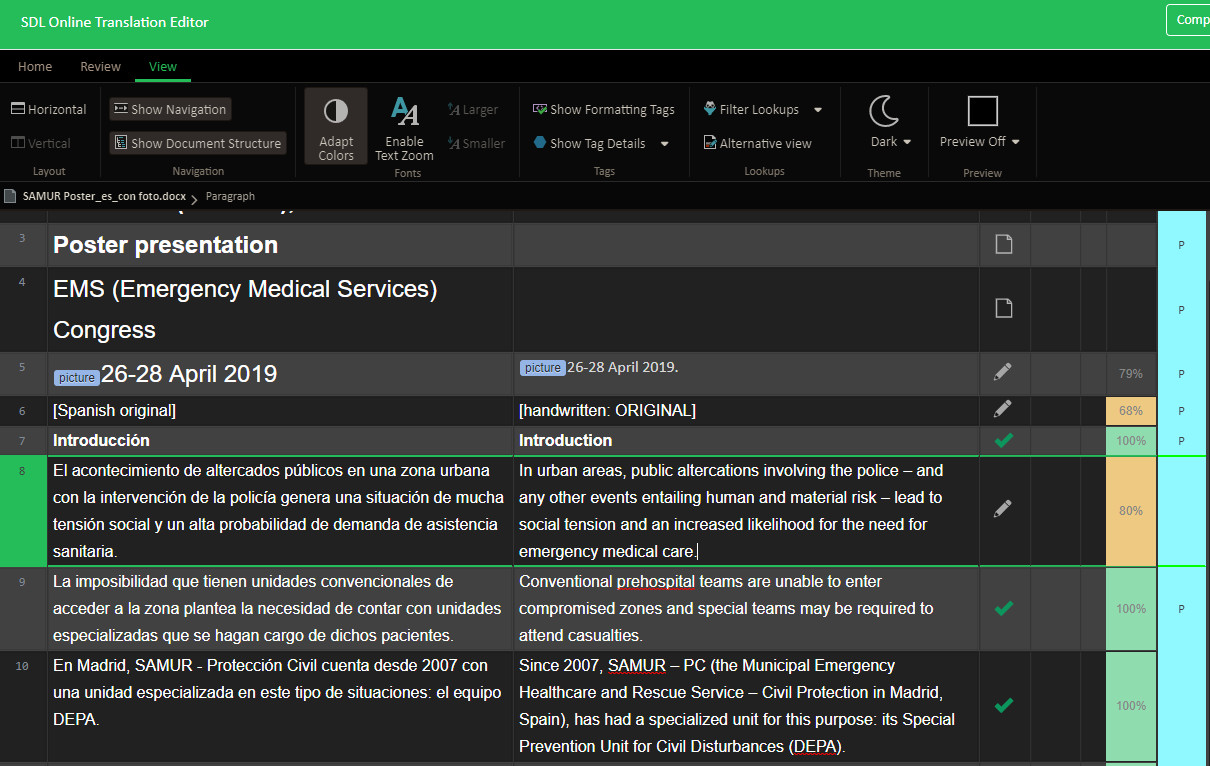Open the Preview Off dropdown
Image resolution: width=1210 pixels, height=766 pixels.
pos(981,141)
